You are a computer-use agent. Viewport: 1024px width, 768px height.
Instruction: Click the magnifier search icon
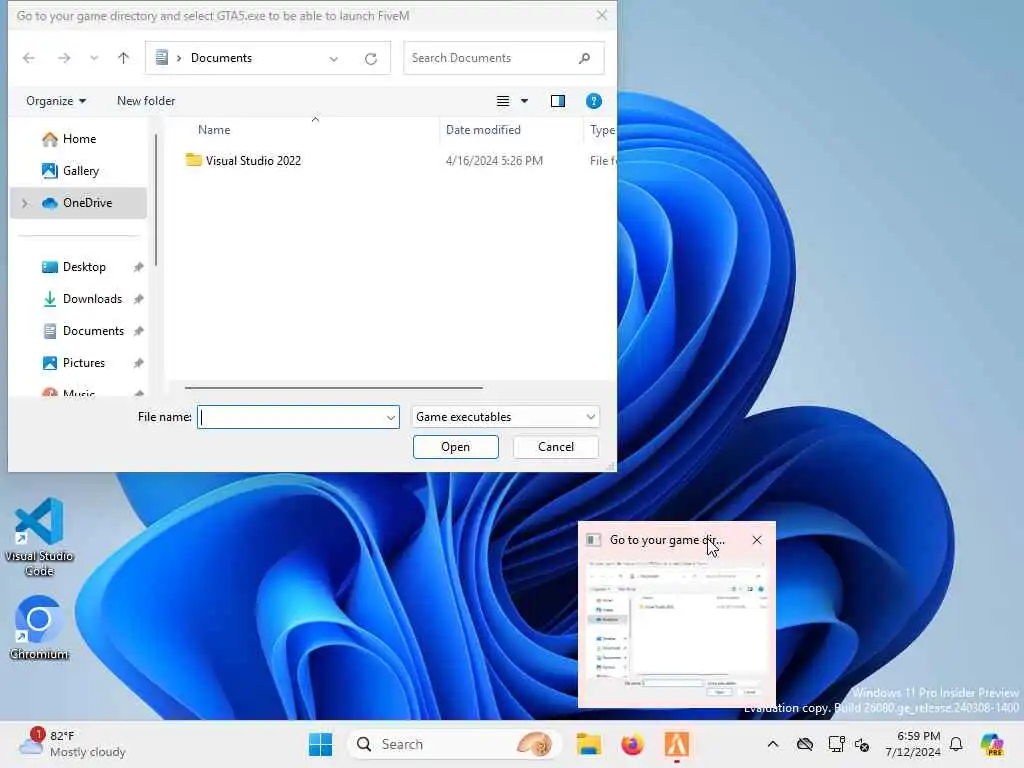(x=584, y=58)
